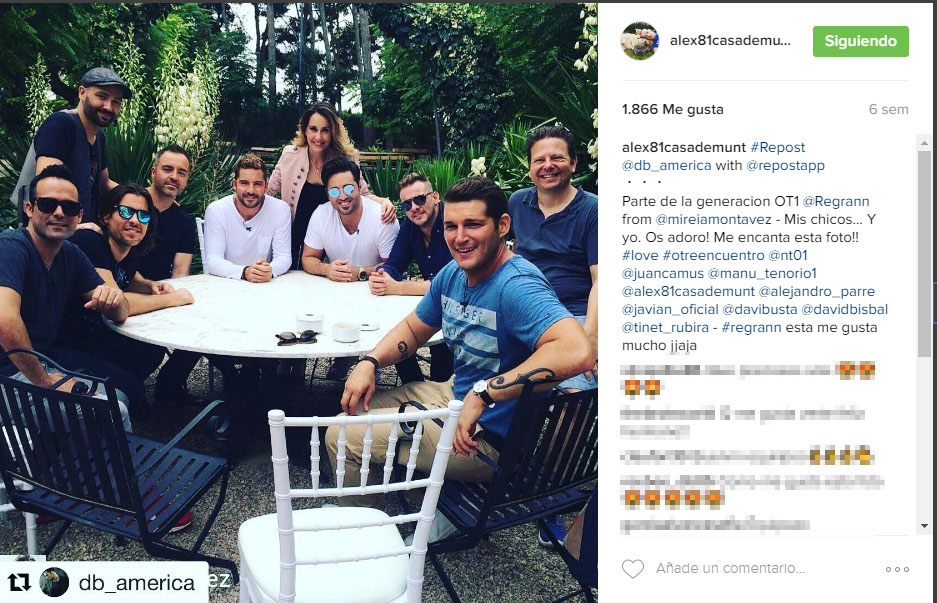Open the @repostapp mention link

point(785,165)
